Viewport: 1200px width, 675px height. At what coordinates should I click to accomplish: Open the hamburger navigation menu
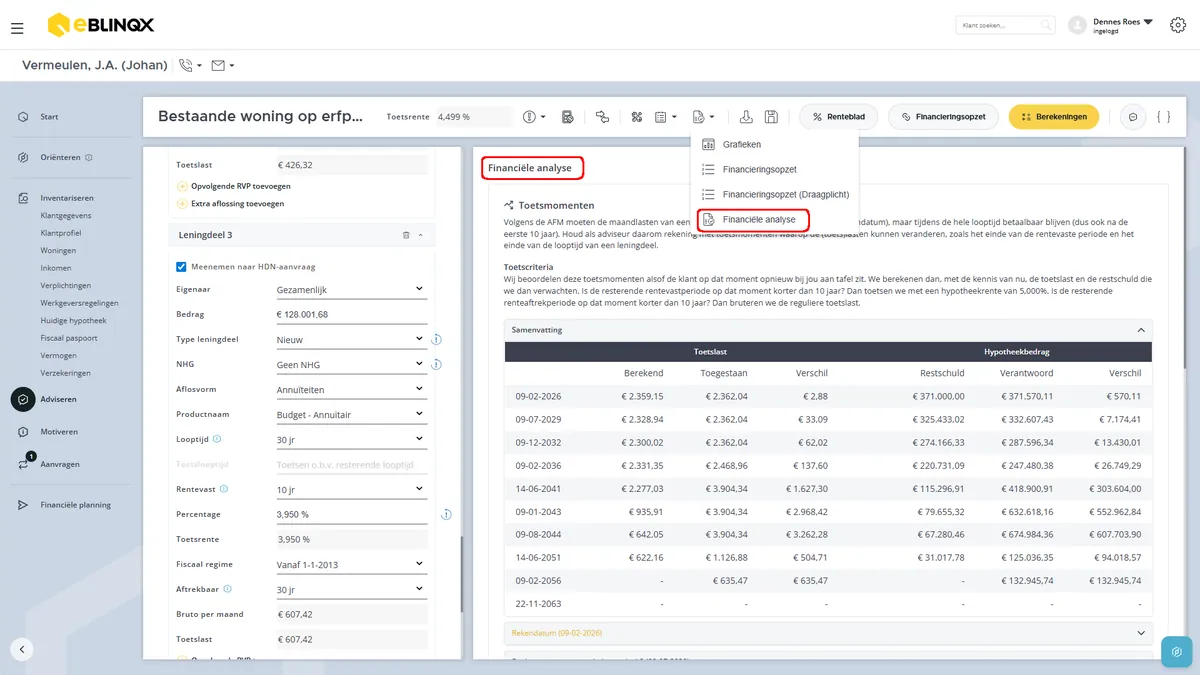[x=17, y=28]
